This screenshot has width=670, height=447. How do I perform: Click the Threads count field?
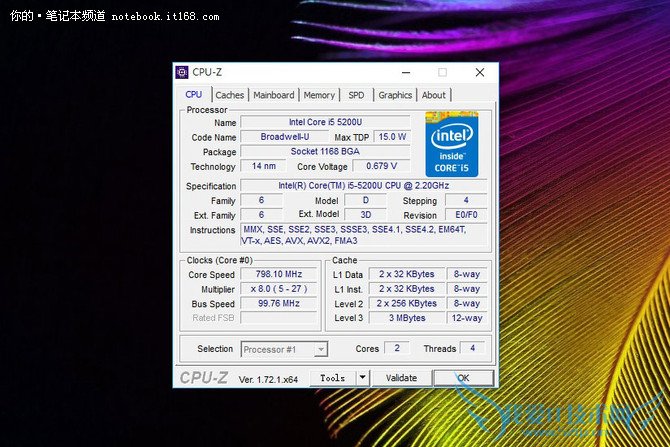pos(473,348)
